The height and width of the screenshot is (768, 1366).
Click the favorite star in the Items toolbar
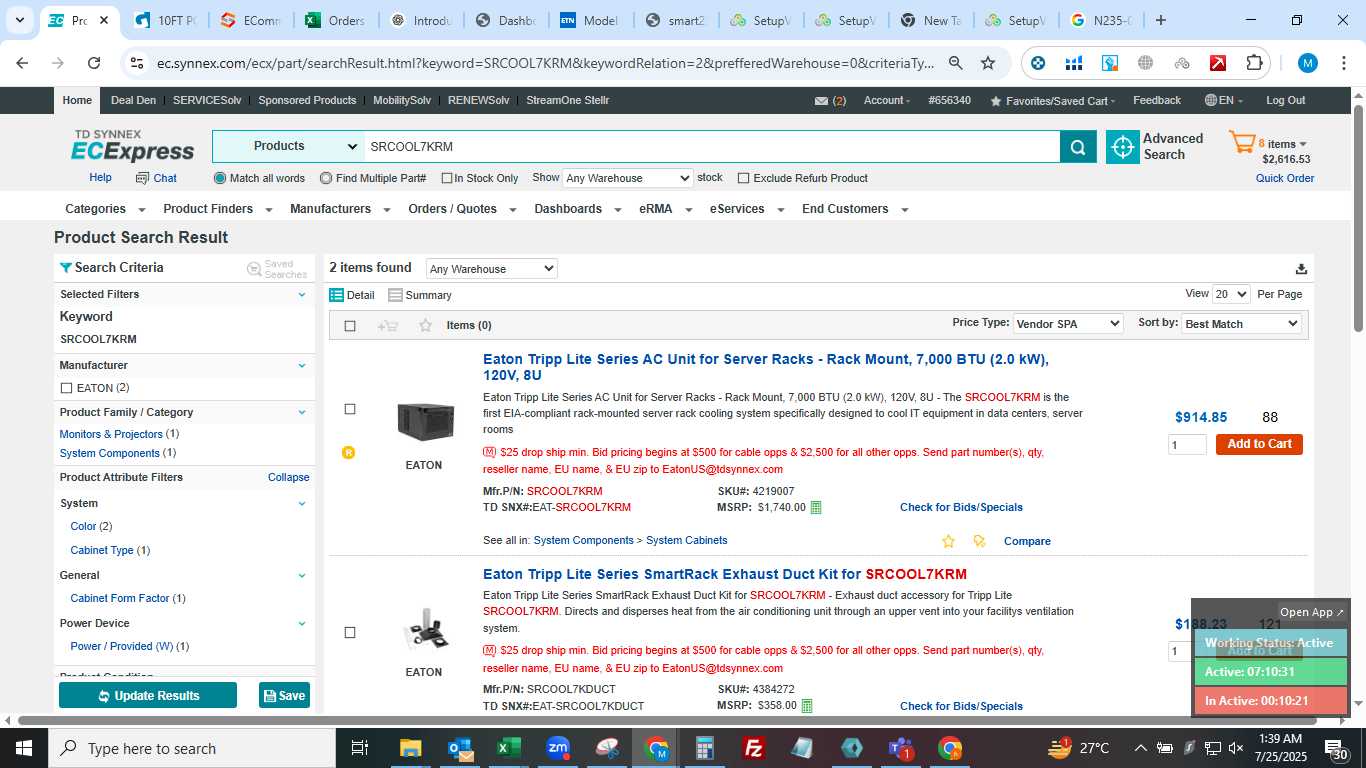pos(425,325)
